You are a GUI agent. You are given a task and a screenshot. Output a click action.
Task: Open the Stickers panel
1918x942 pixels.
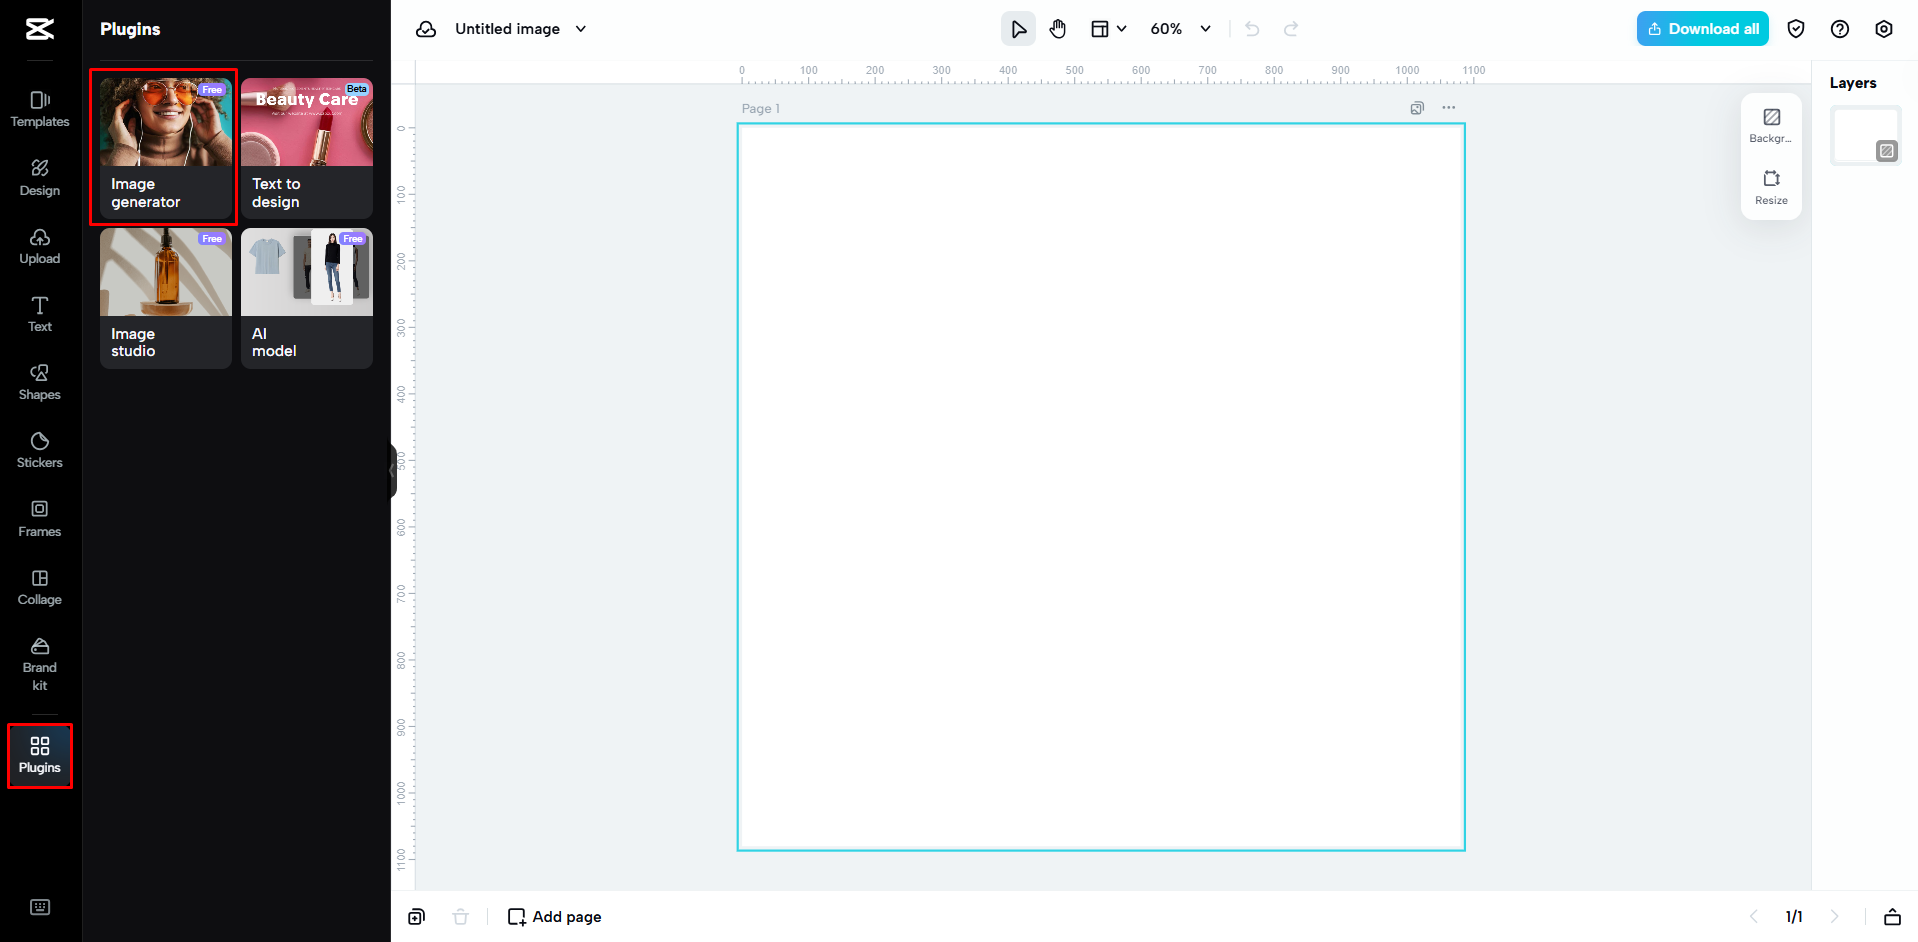click(39, 449)
